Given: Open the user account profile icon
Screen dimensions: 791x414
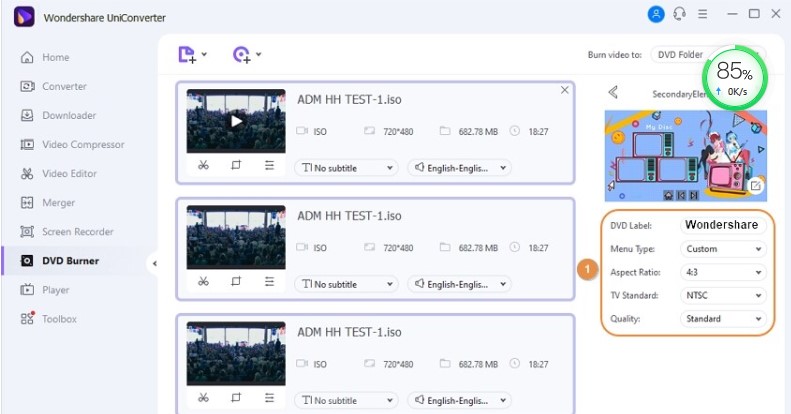Looking at the screenshot, I should [656, 14].
